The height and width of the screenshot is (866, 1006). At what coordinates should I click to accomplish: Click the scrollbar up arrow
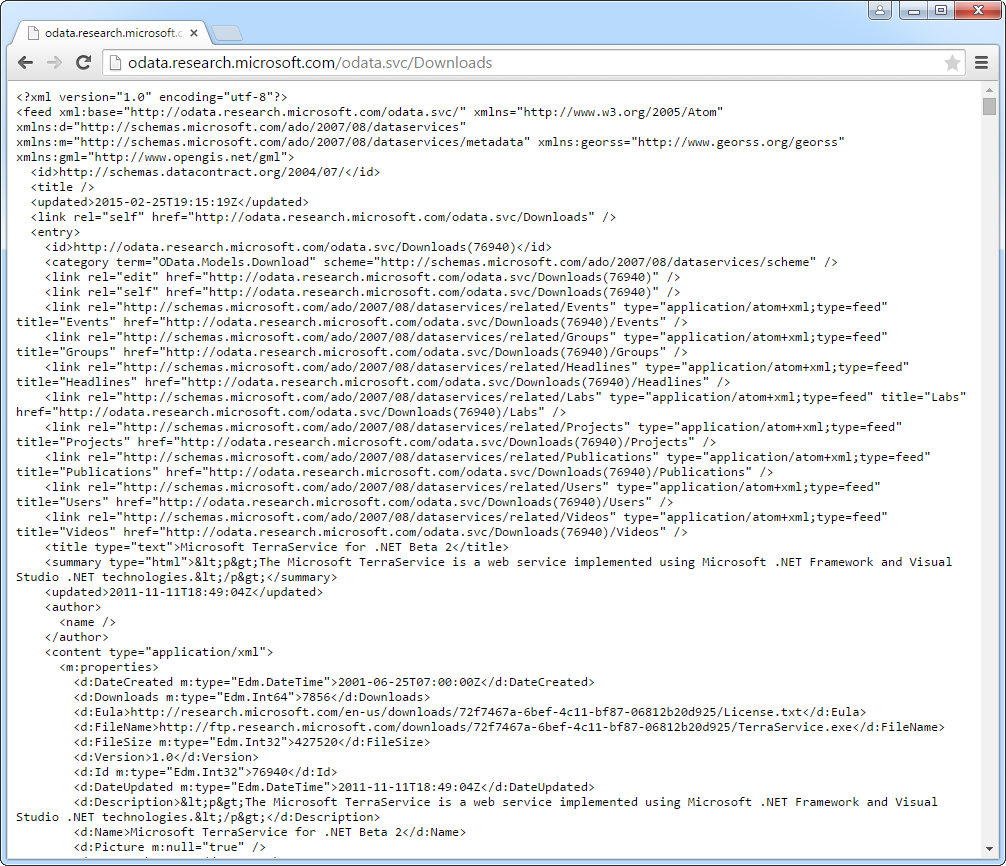pyautogui.click(x=989, y=89)
